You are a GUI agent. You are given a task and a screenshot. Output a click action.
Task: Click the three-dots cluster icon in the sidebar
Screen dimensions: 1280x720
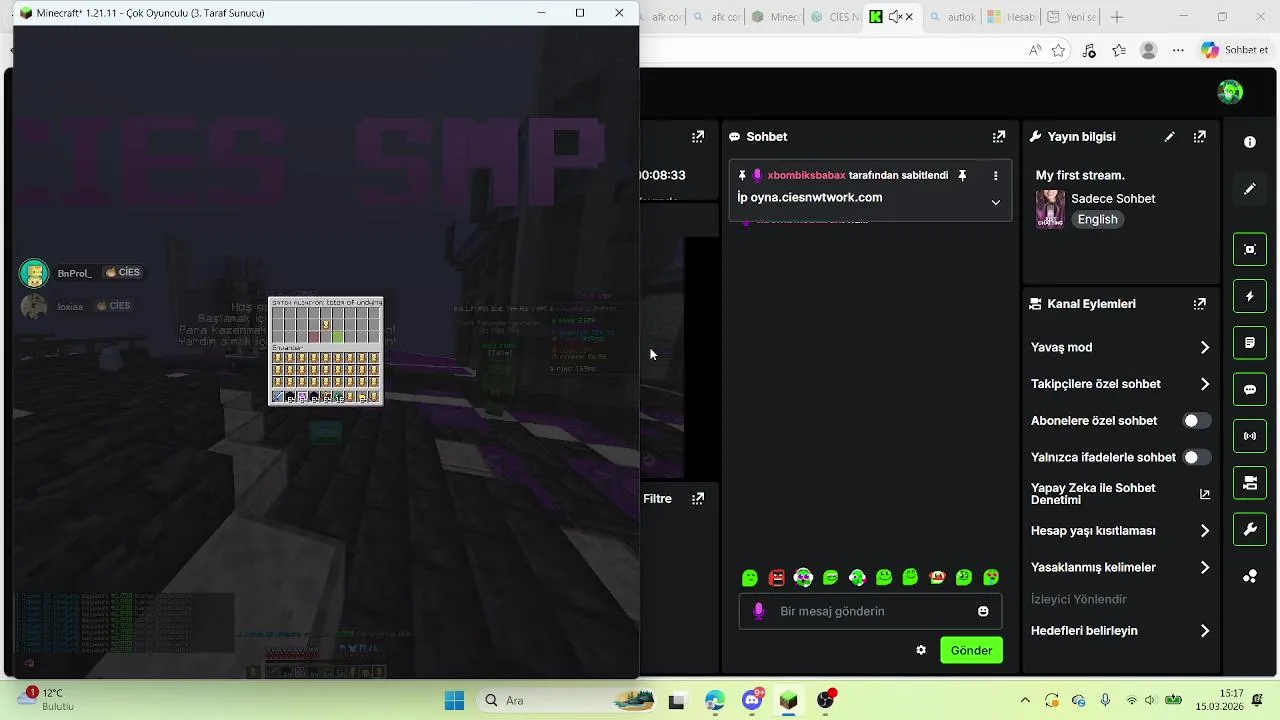[x=1250, y=576]
